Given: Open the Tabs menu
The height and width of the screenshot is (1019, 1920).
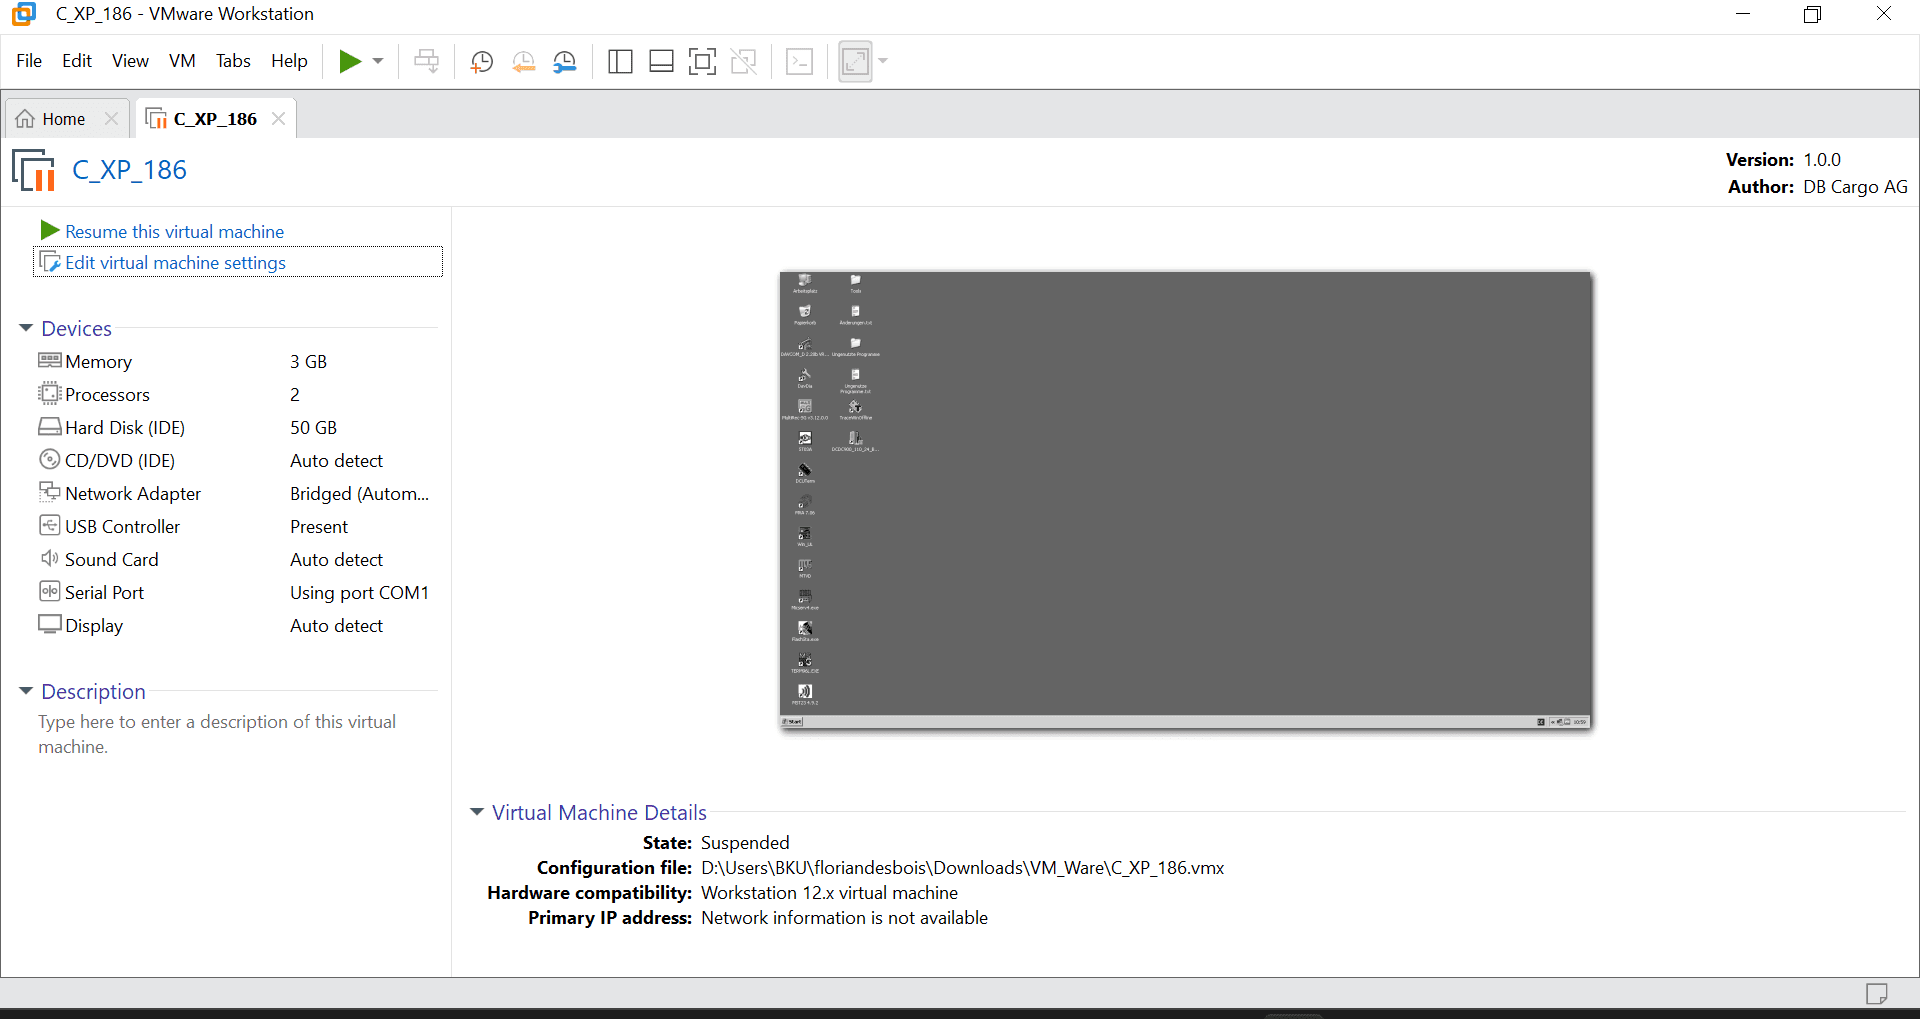Looking at the screenshot, I should pyautogui.click(x=233, y=61).
